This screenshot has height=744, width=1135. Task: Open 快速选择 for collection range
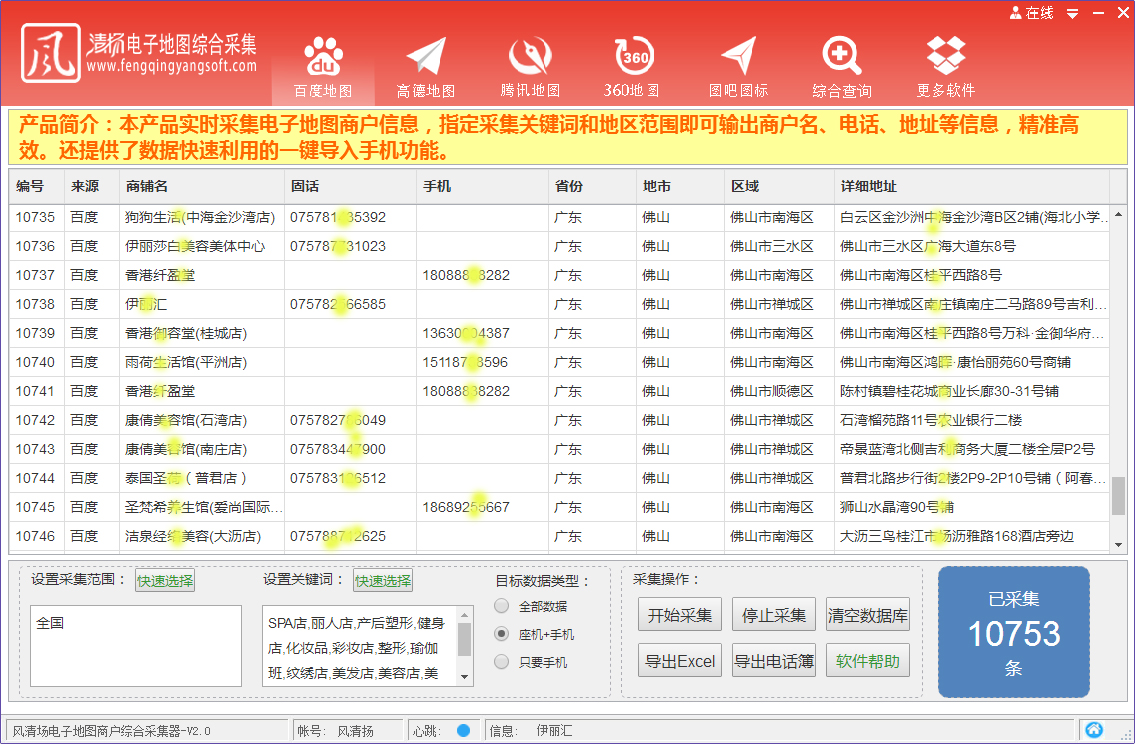167,580
